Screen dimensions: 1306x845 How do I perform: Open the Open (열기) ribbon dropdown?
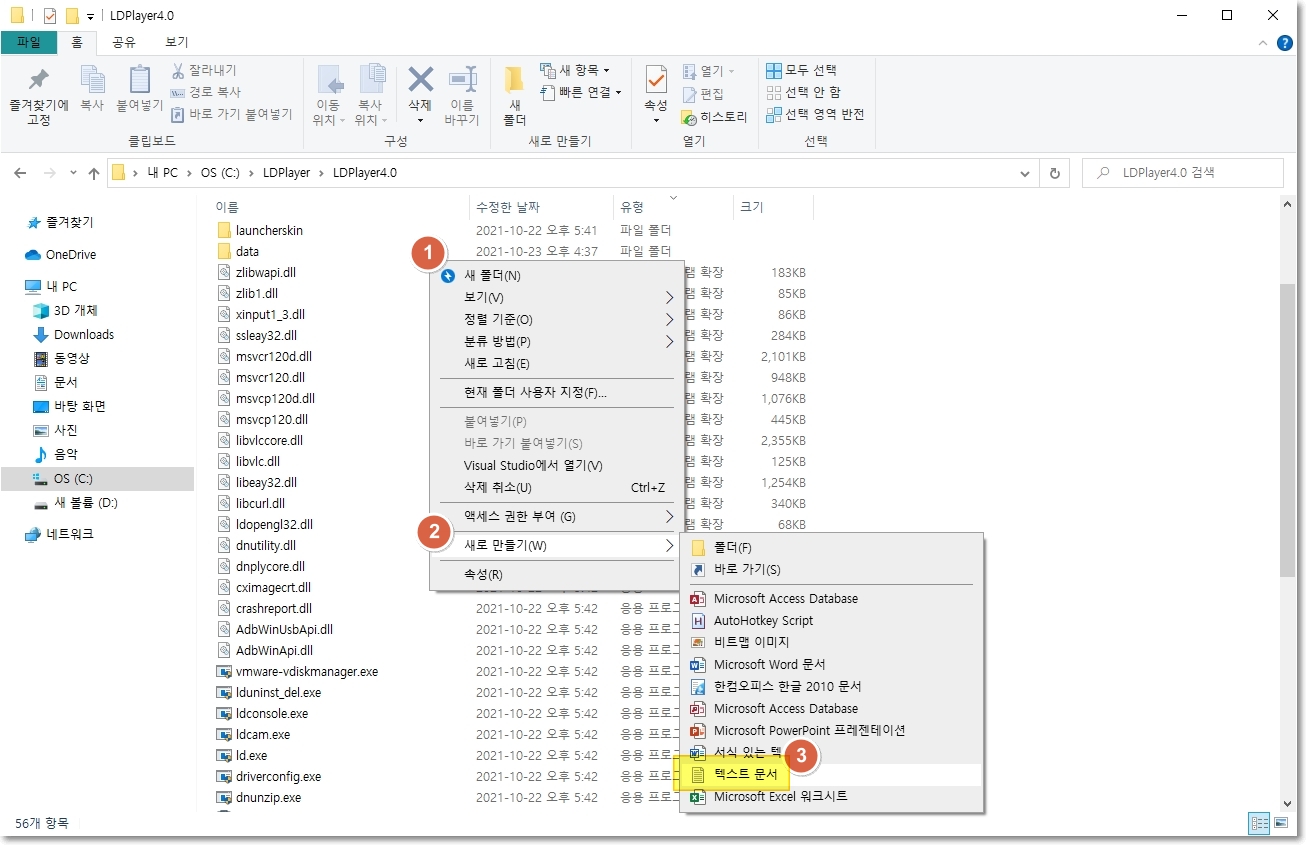click(x=708, y=71)
